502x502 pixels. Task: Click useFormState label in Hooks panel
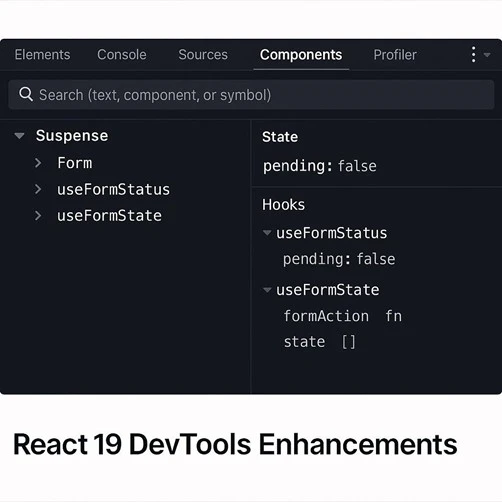328,290
